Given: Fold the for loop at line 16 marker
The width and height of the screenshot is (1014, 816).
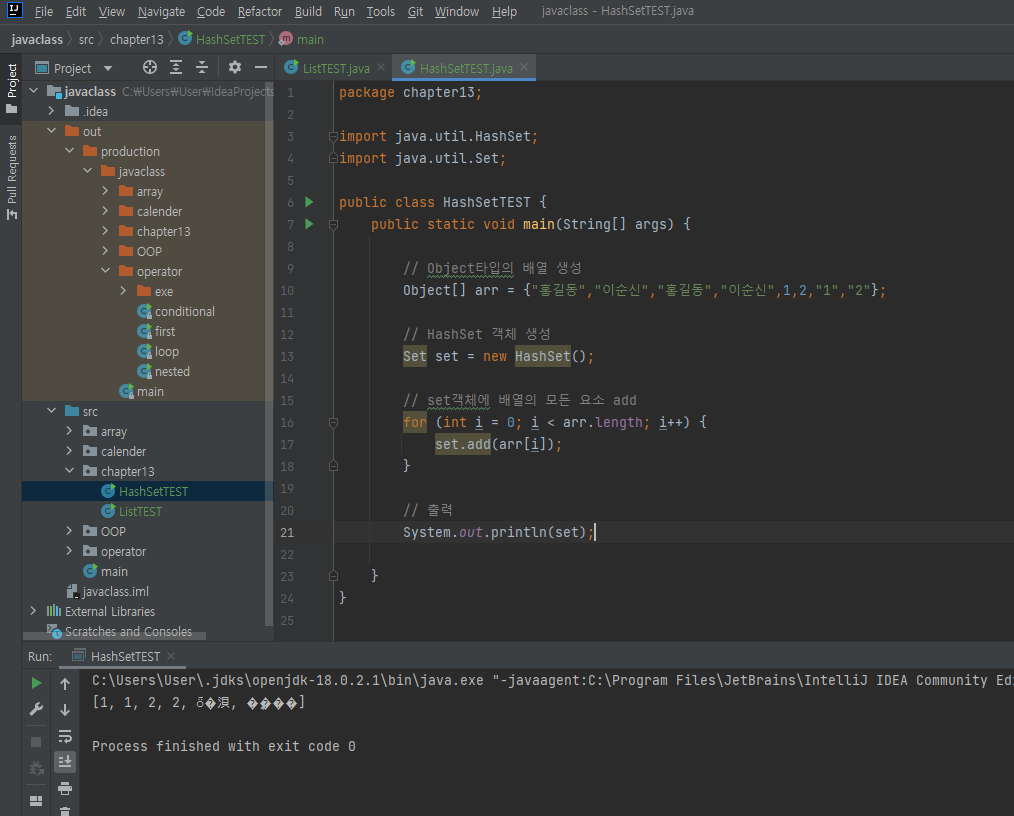Looking at the screenshot, I should [x=334, y=422].
